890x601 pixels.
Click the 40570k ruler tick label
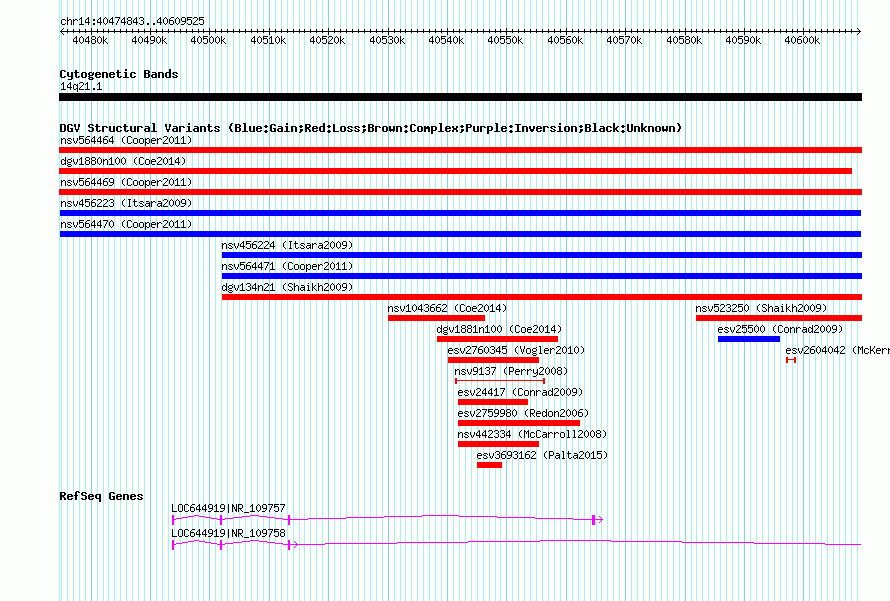tap(624, 40)
